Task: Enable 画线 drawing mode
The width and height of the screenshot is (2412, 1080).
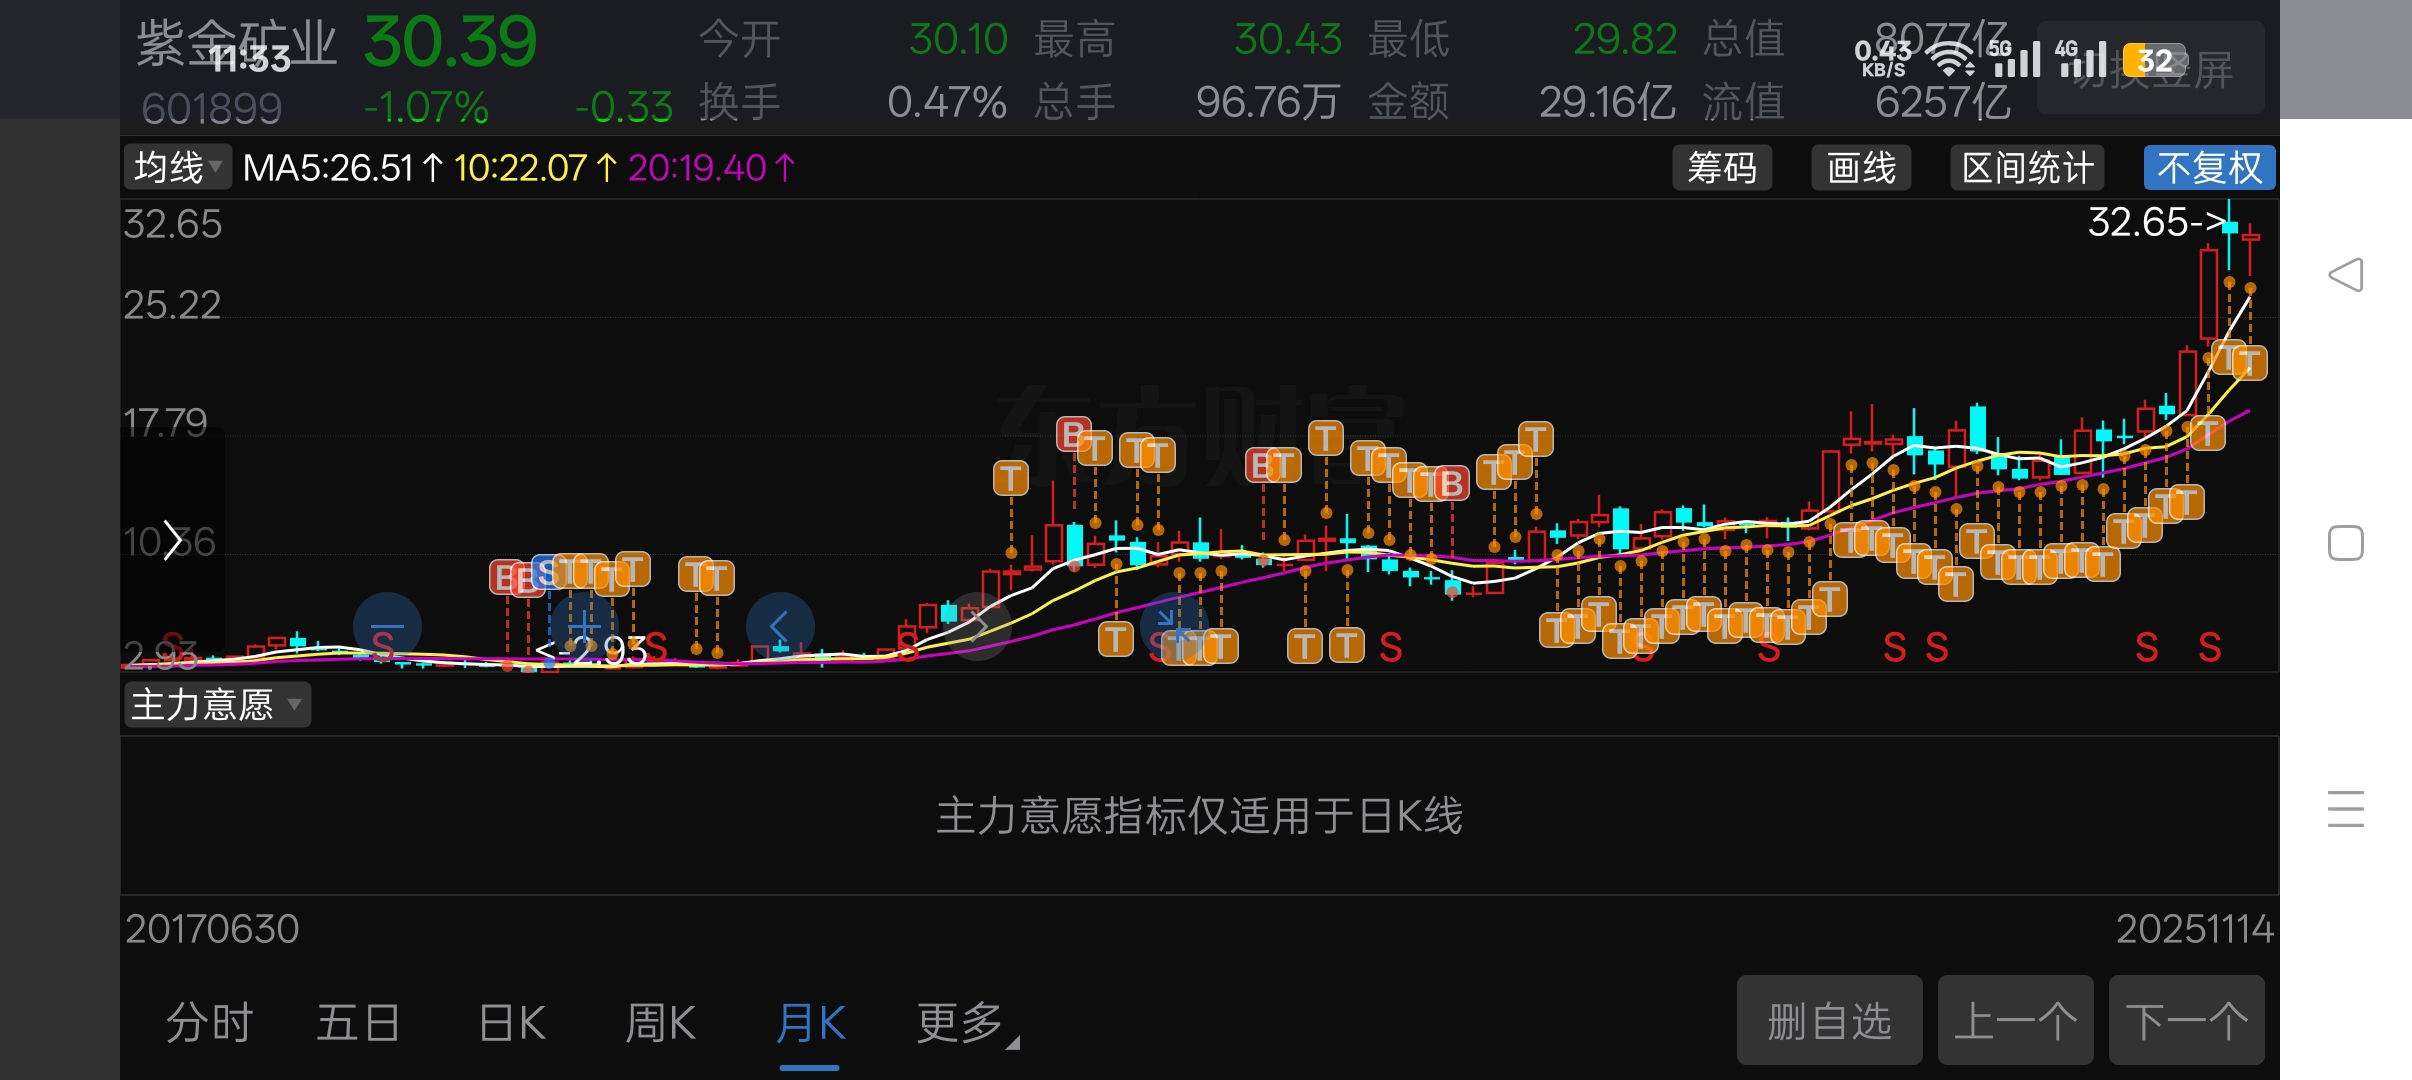Action: 1861,168
